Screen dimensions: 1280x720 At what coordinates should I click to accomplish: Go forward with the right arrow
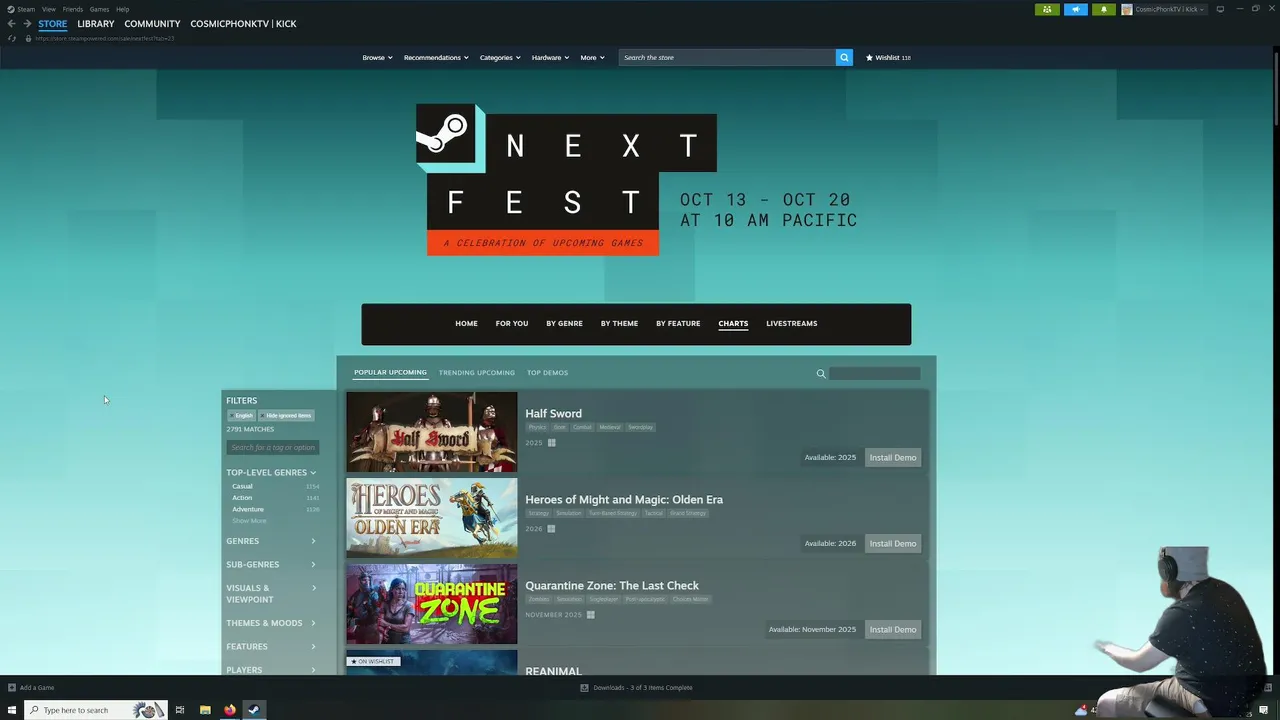(x=27, y=23)
